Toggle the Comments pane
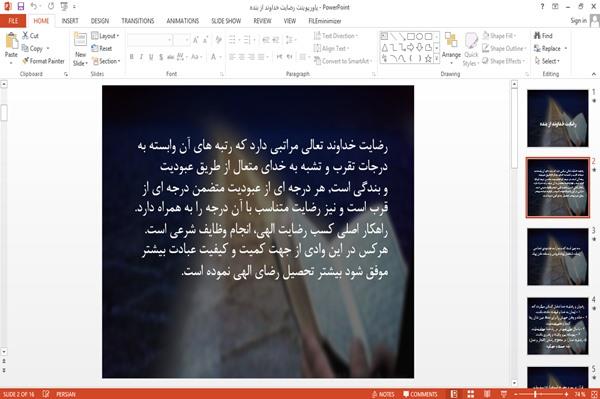Viewport: 600px width, 399px height. (420, 394)
